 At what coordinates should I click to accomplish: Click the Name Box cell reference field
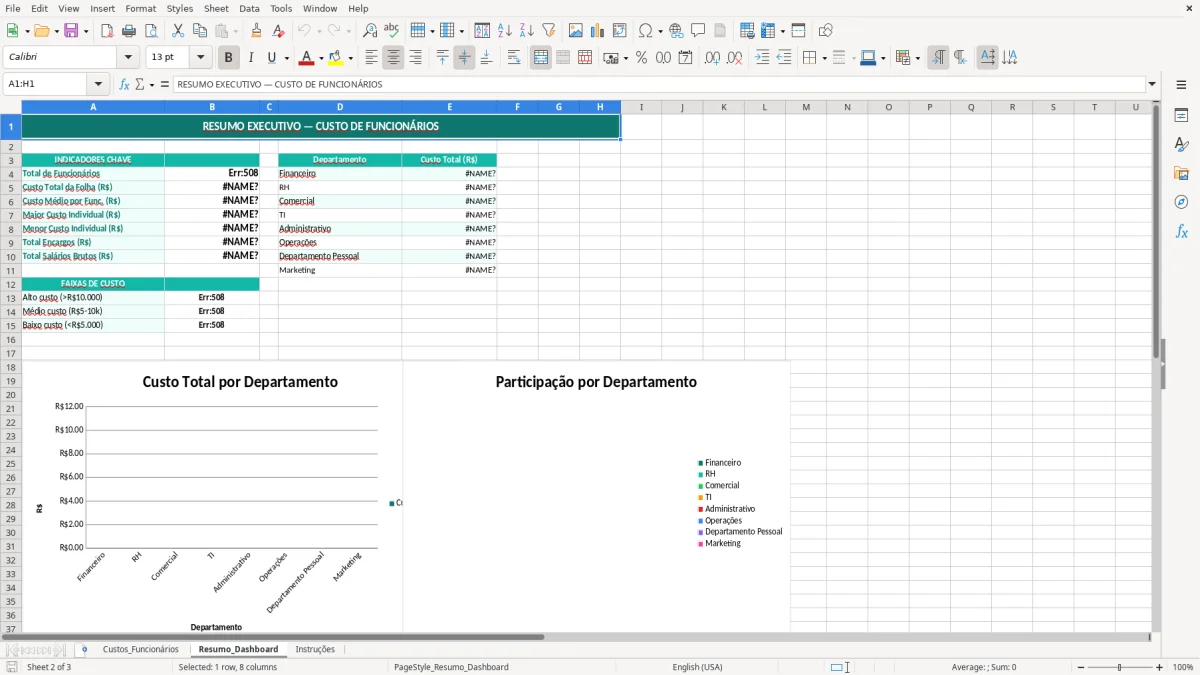[x=46, y=85]
